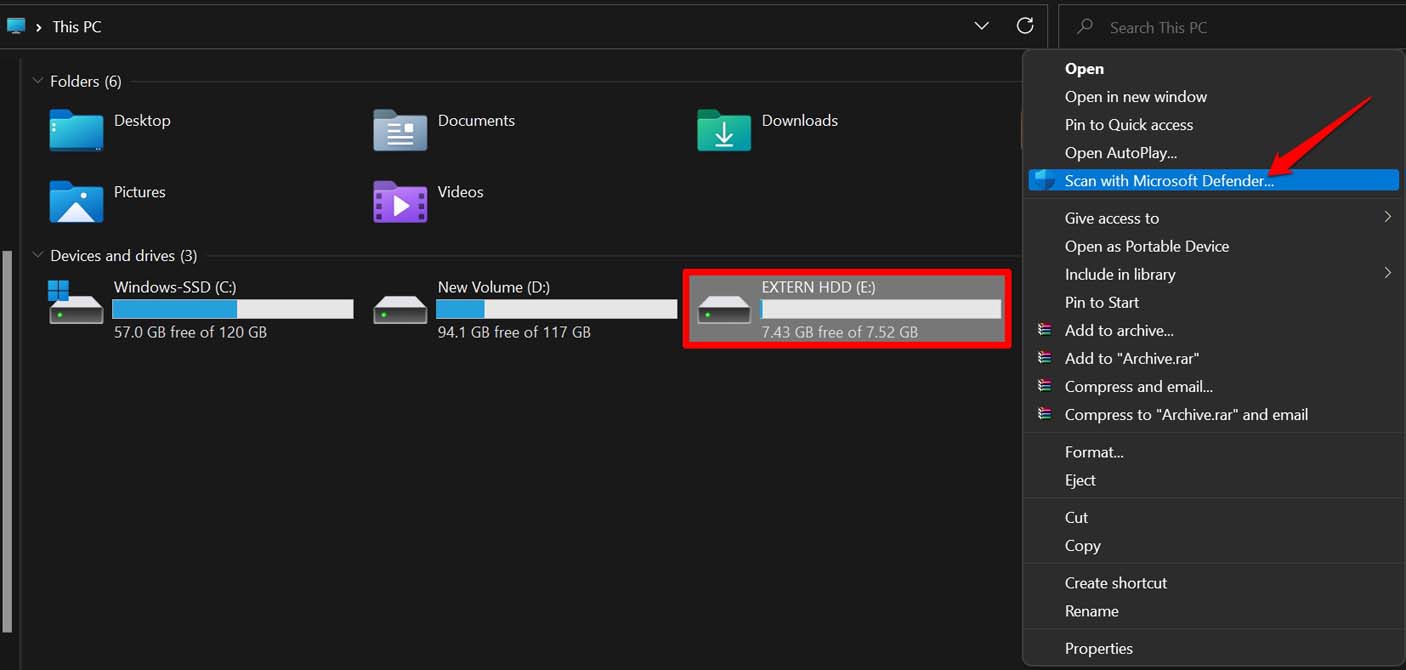Click the refresh icon in address bar
This screenshot has height=670, width=1406.
(1025, 25)
